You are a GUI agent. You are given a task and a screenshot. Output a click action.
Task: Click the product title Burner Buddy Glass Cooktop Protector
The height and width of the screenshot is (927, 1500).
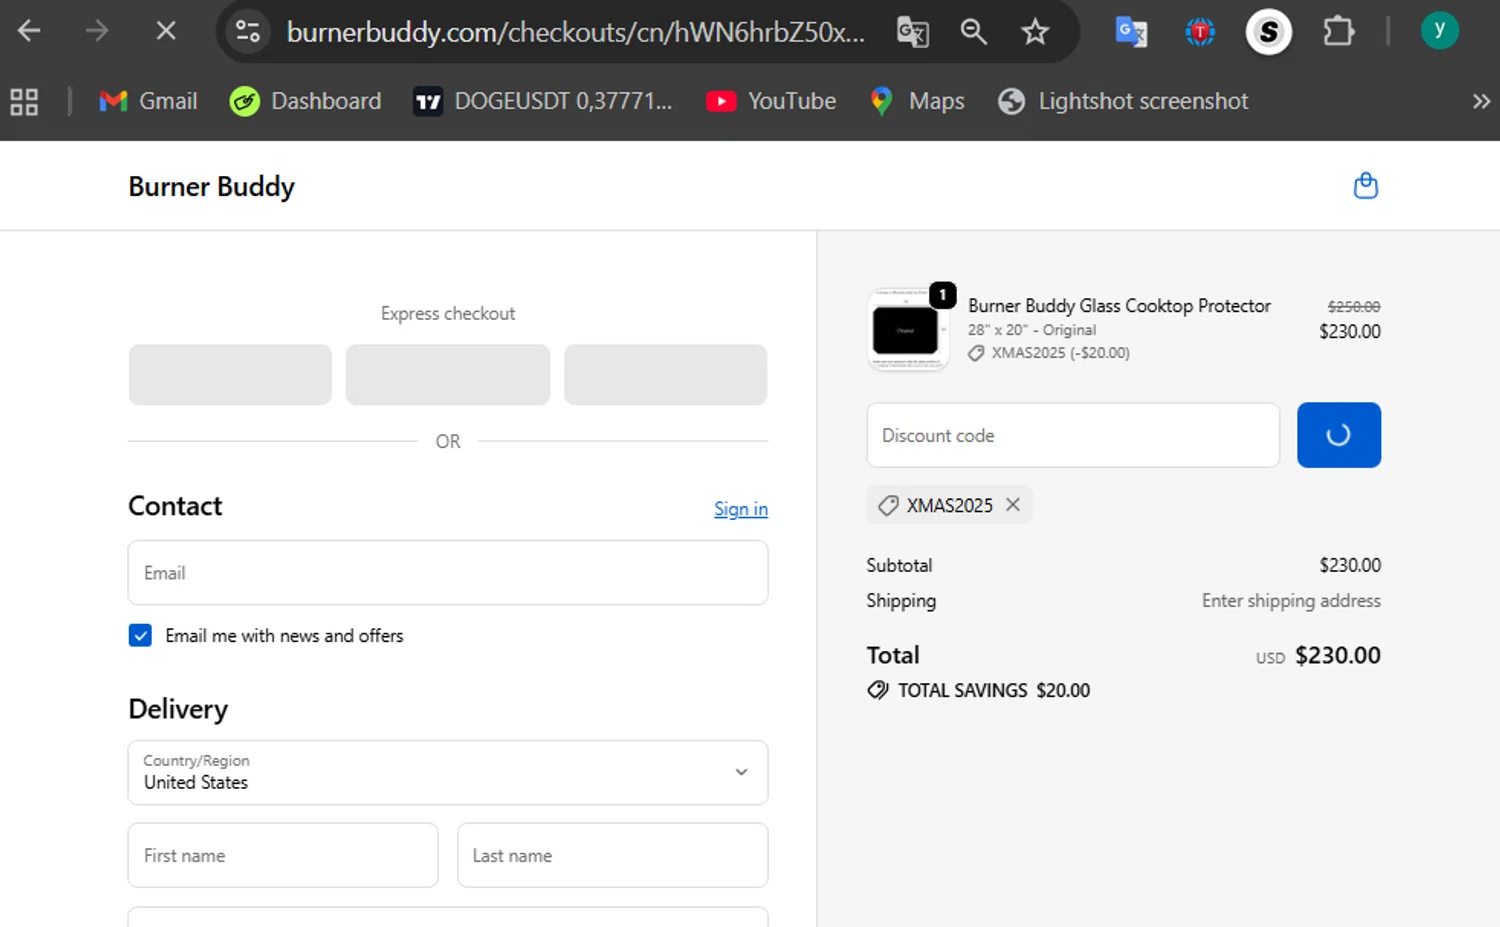pos(1119,306)
